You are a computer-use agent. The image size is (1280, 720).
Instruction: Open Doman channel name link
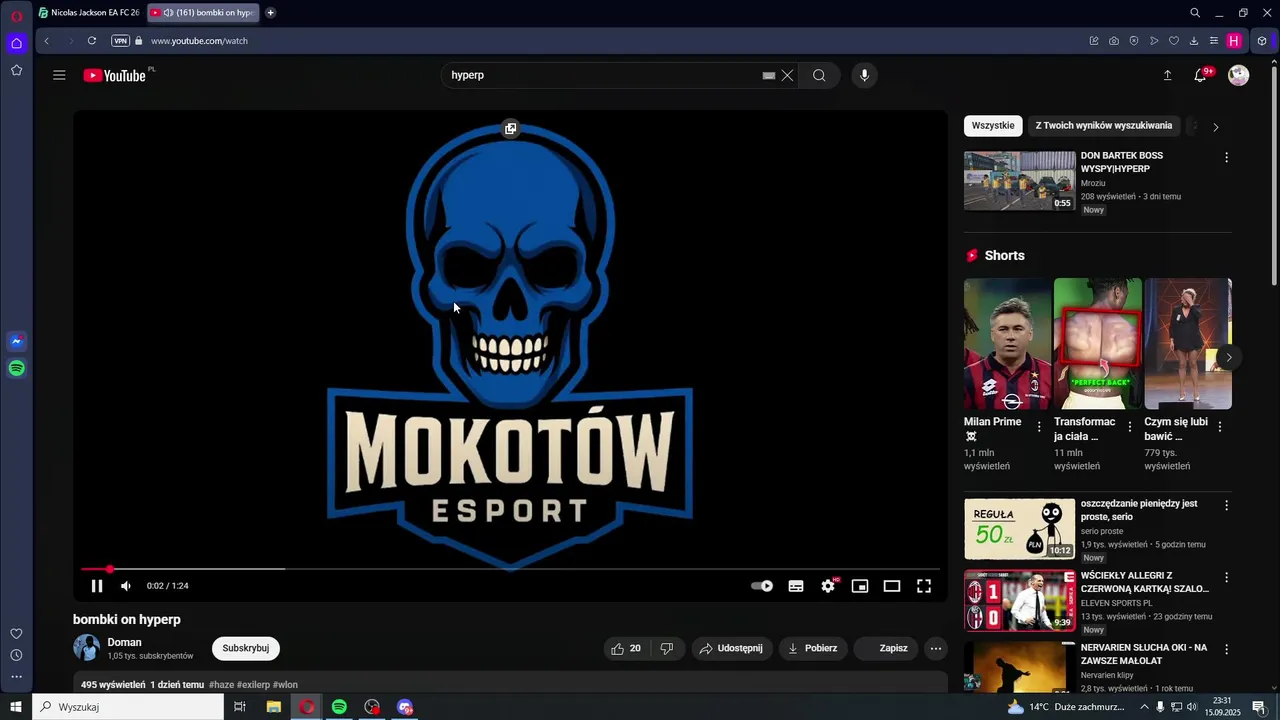[125, 642]
